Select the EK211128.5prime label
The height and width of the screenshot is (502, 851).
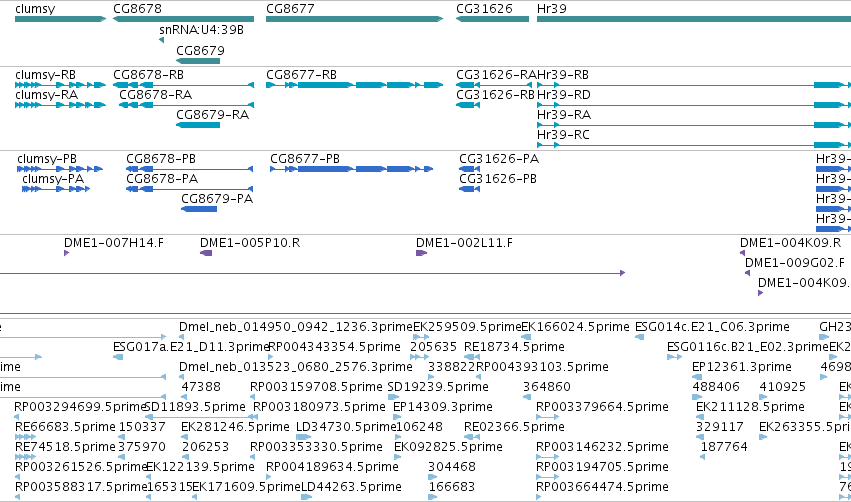(x=750, y=408)
